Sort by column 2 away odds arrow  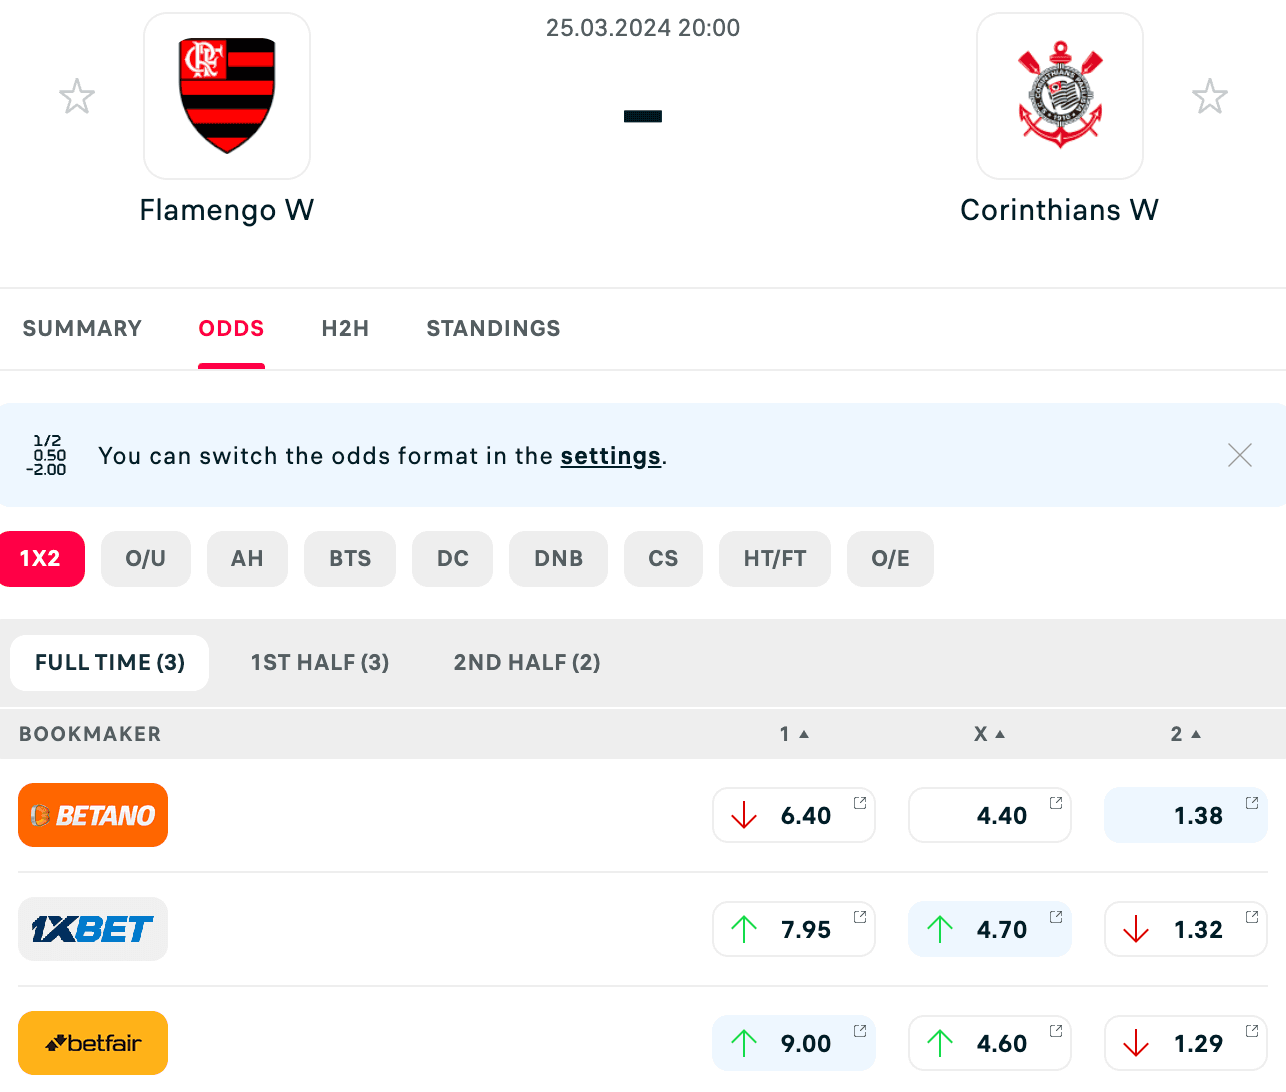pyautogui.click(x=1196, y=734)
